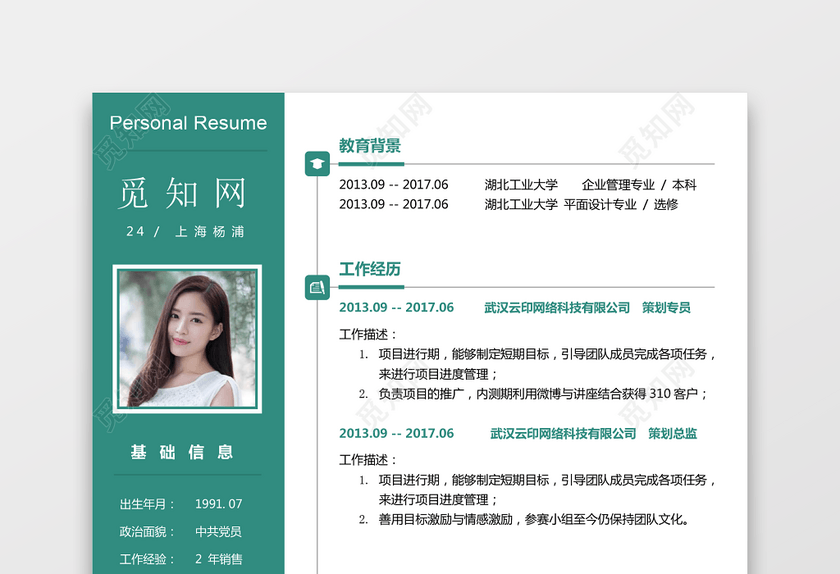The height and width of the screenshot is (574, 840).
Task: Click the '出生年月：' label
Action: pos(147,504)
